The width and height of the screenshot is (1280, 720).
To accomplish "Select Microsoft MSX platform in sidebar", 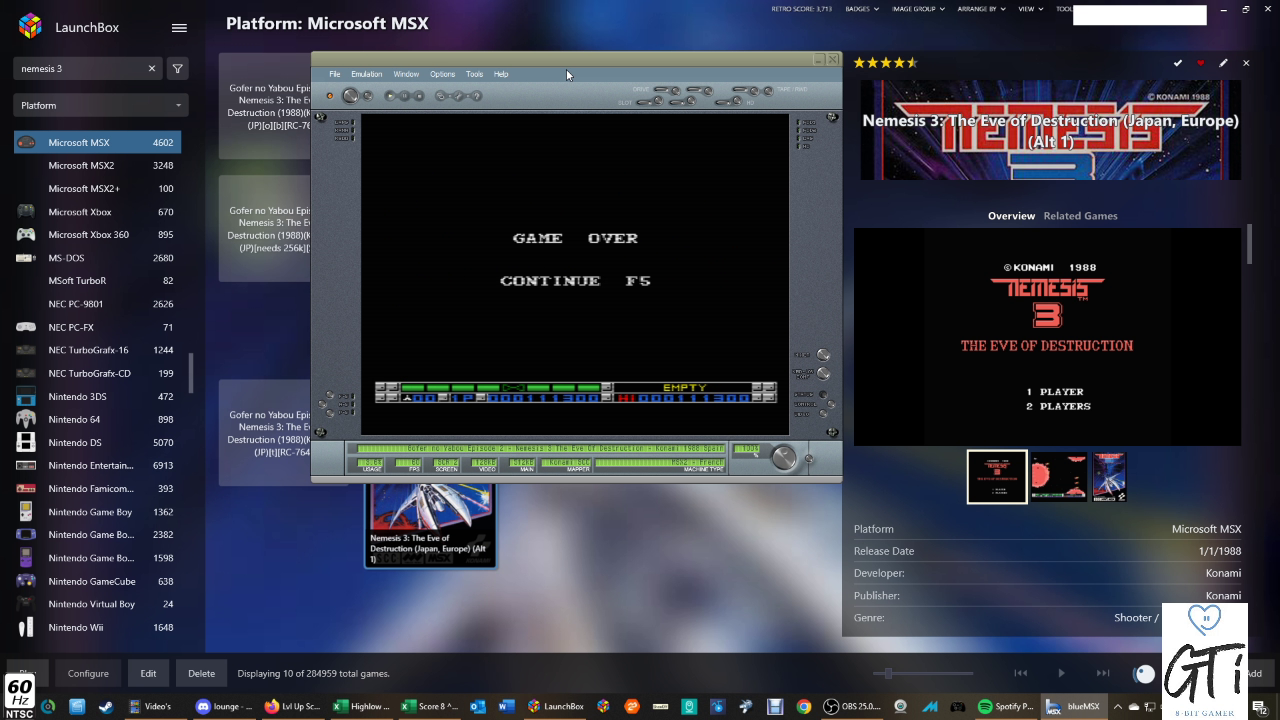I will (x=97, y=143).
